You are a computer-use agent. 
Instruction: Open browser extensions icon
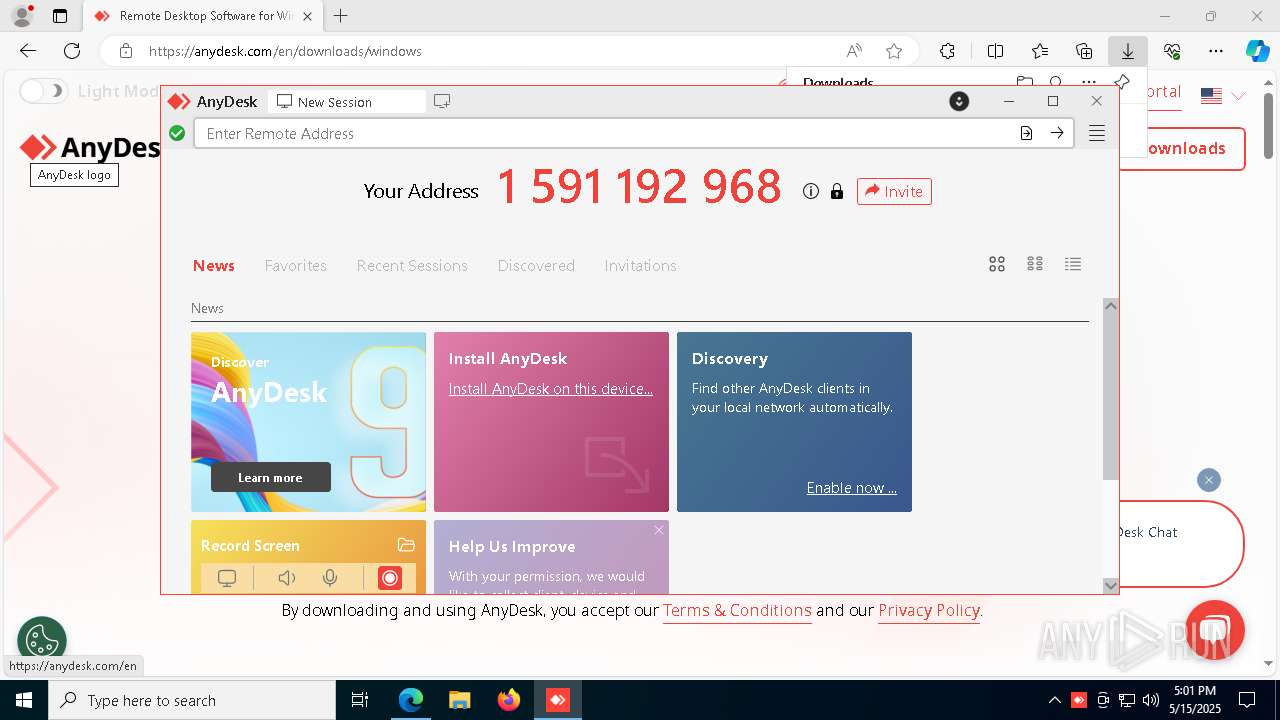947,51
